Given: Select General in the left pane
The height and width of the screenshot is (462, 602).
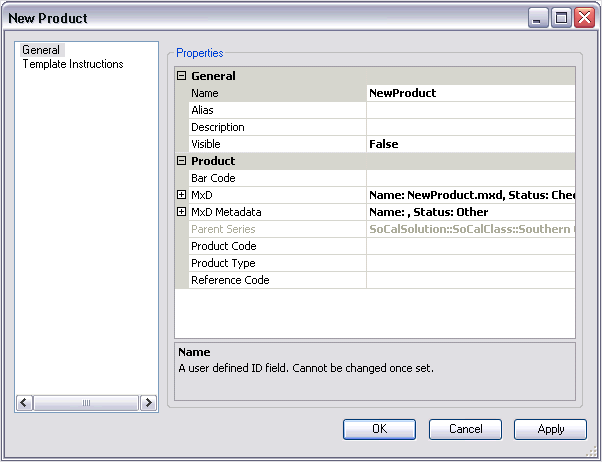Looking at the screenshot, I should click(41, 50).
